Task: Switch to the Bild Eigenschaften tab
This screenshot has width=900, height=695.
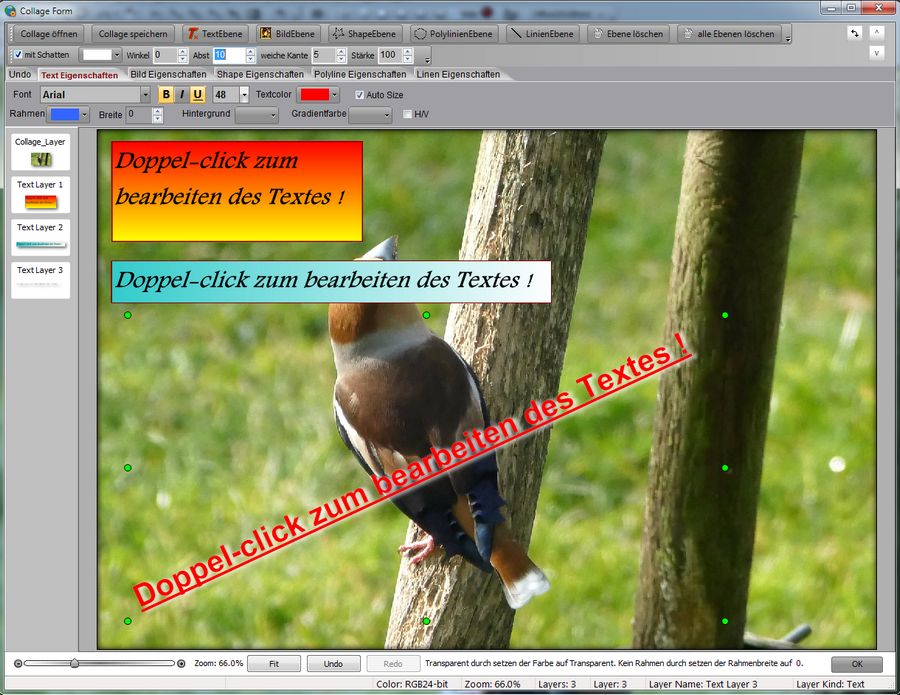Action: click(168, 74)
